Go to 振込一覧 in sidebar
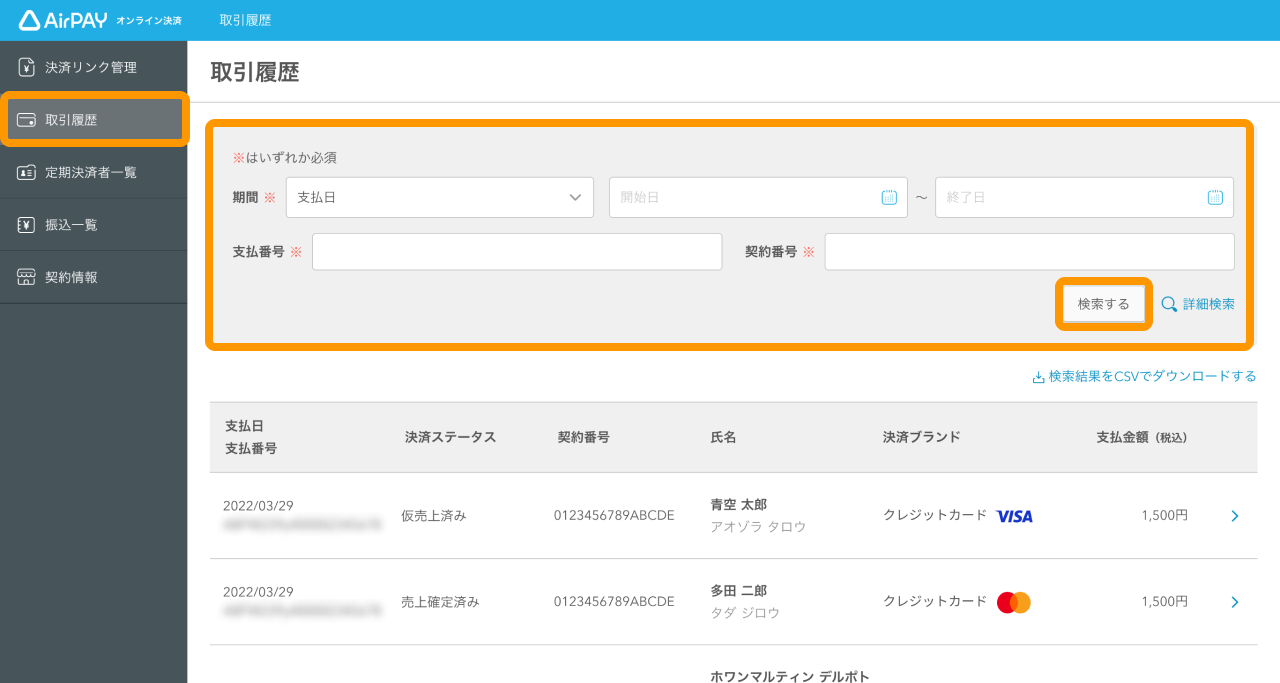The height and width of the screenshot is (683, 1280). [93, 225]
